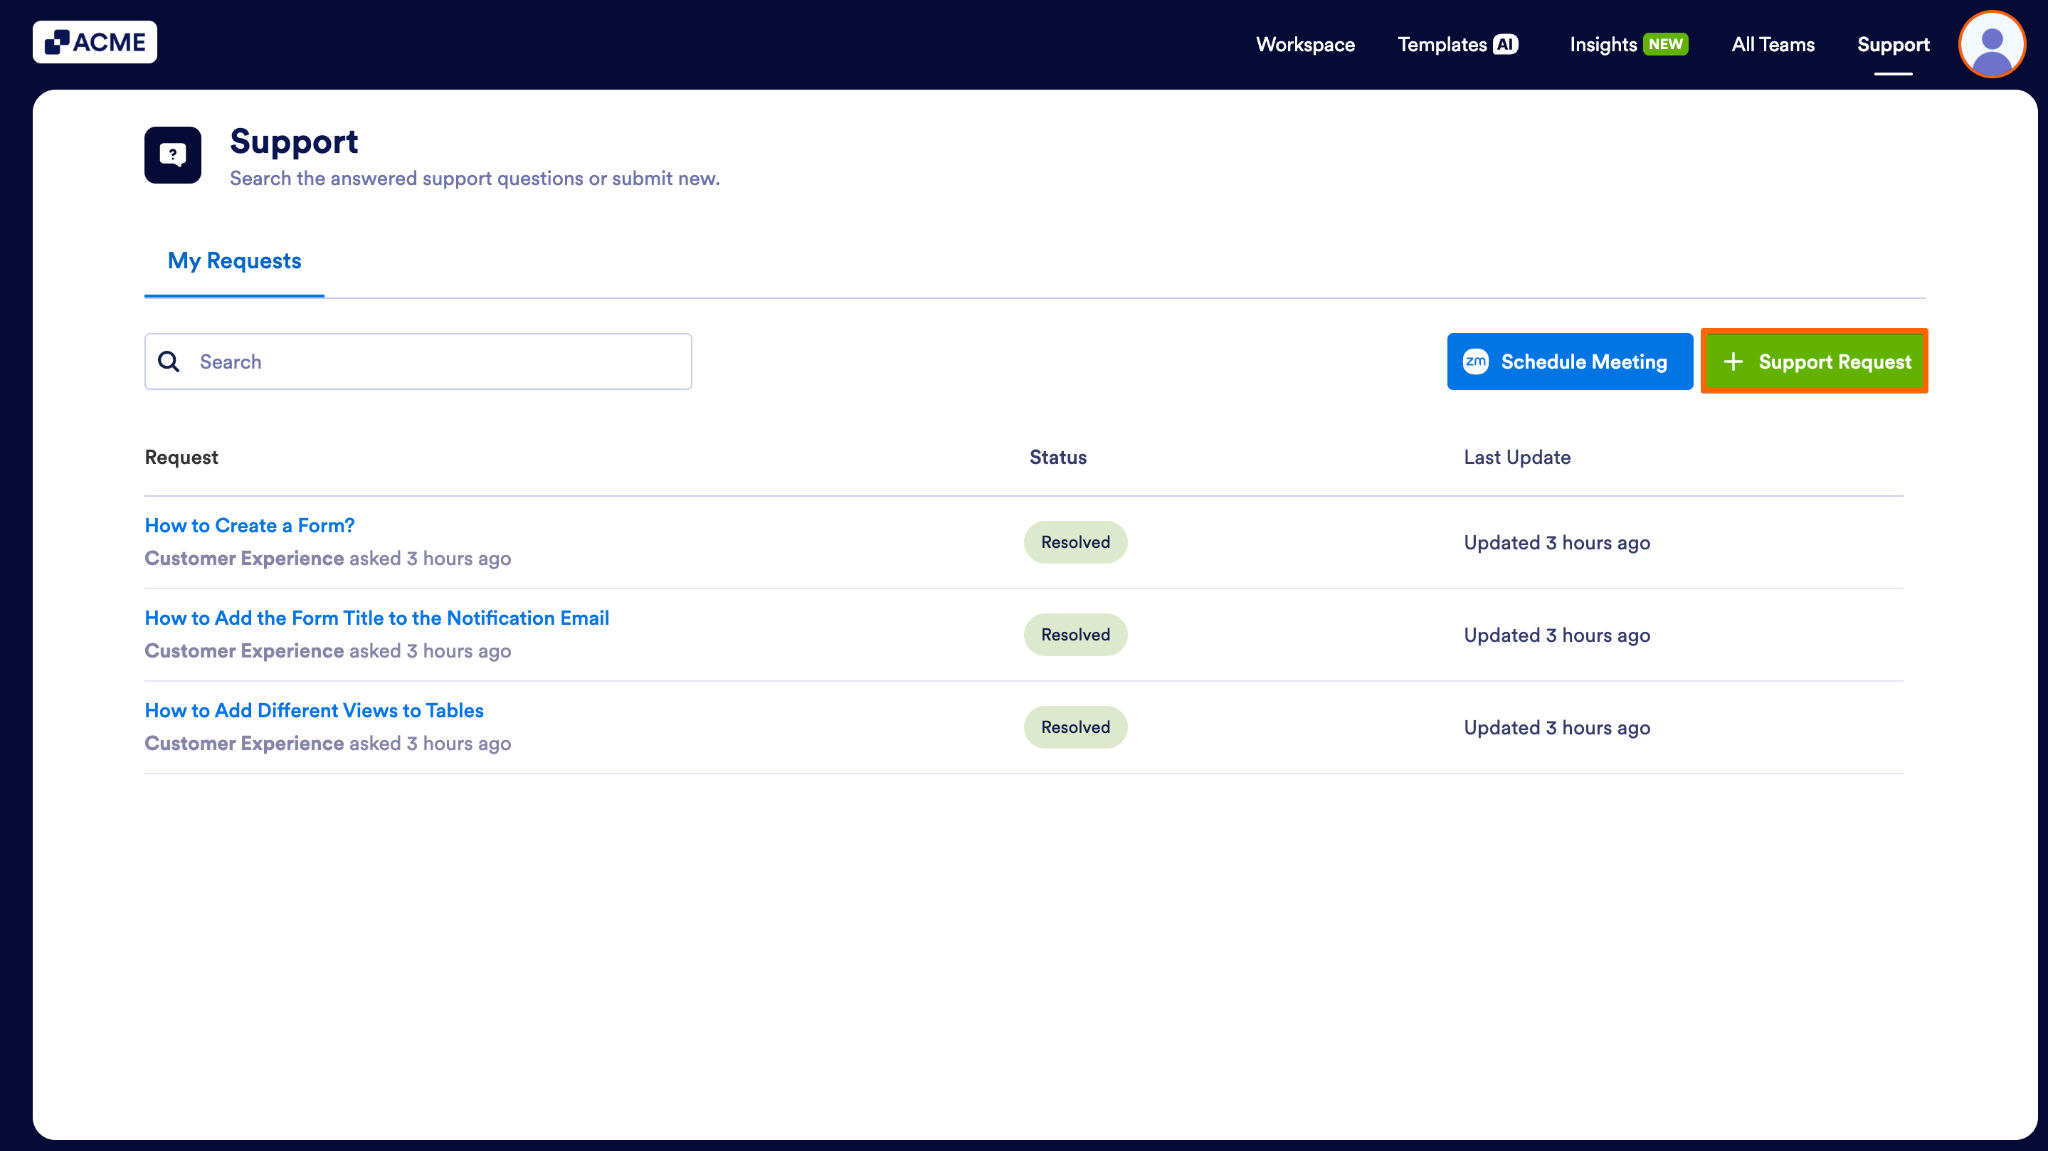Click the search magnifier icon
Viewport: 2048px width, 1151px height.
pos(169,361)
